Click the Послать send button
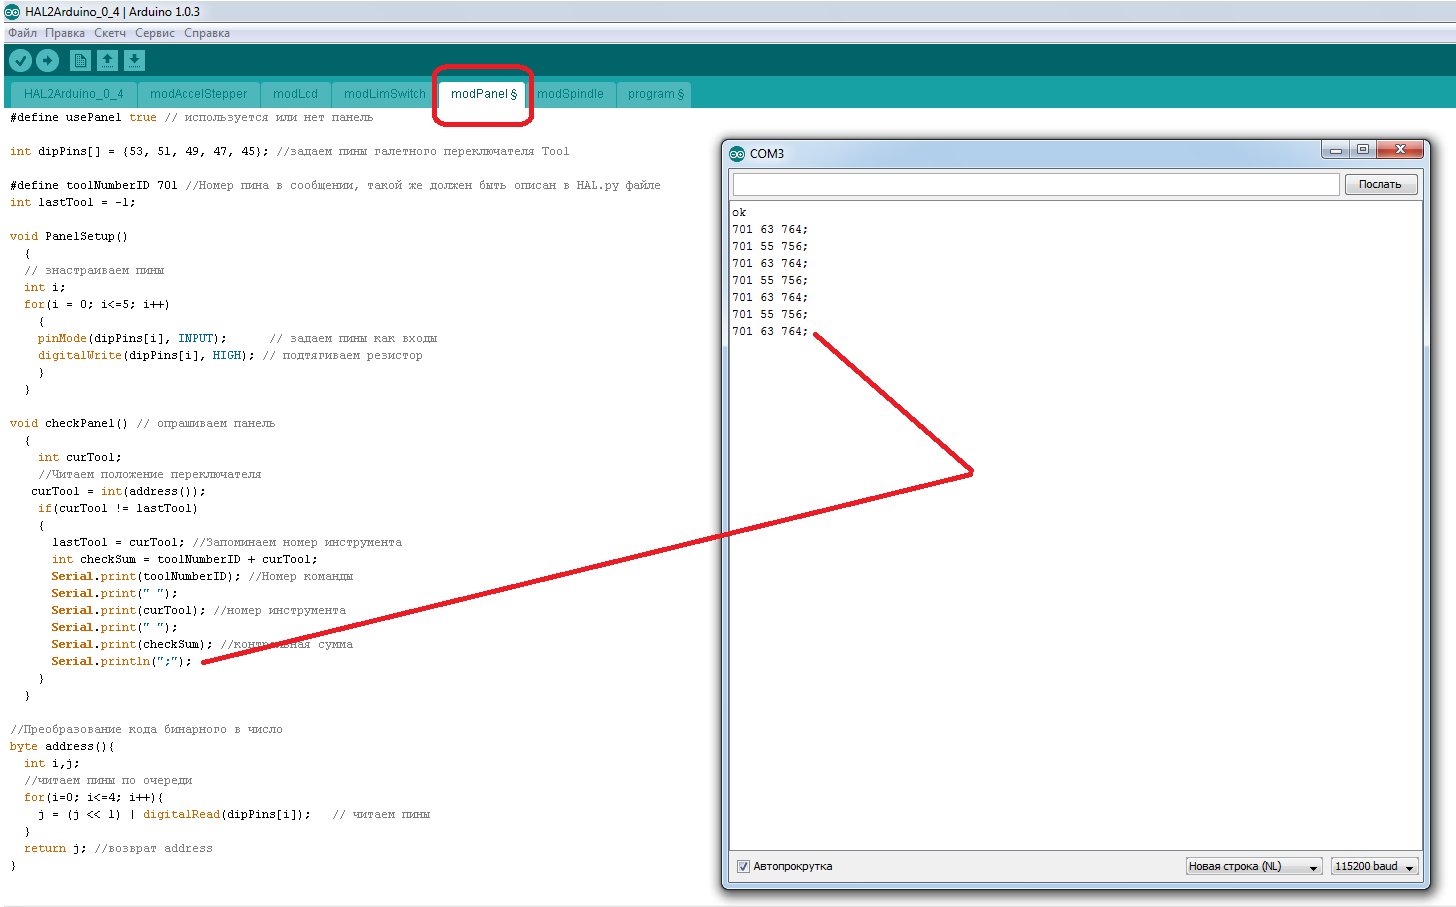Image resolution: width=1456 pixels, height=907 pixels. (x=1380, y=184)
